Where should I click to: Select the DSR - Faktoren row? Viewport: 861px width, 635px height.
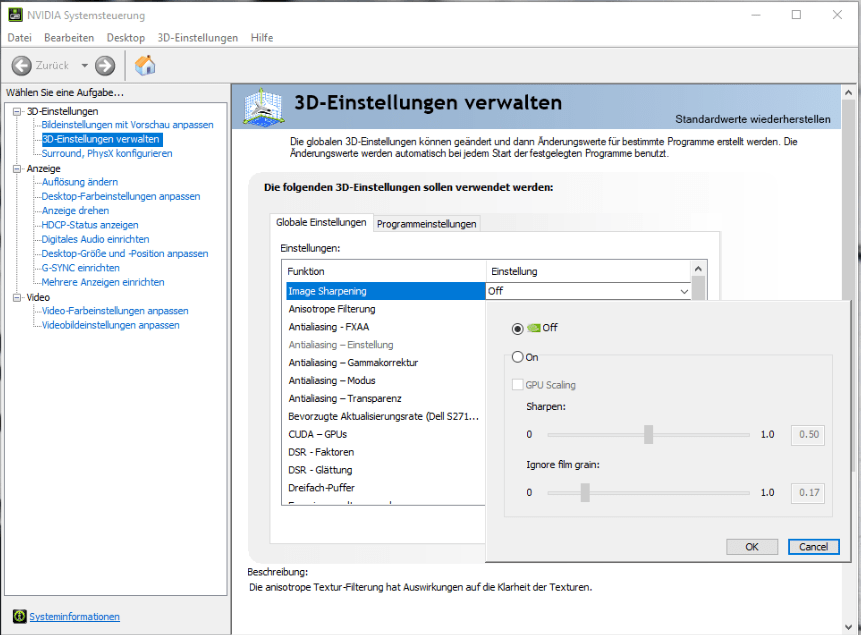coord(385,452)
